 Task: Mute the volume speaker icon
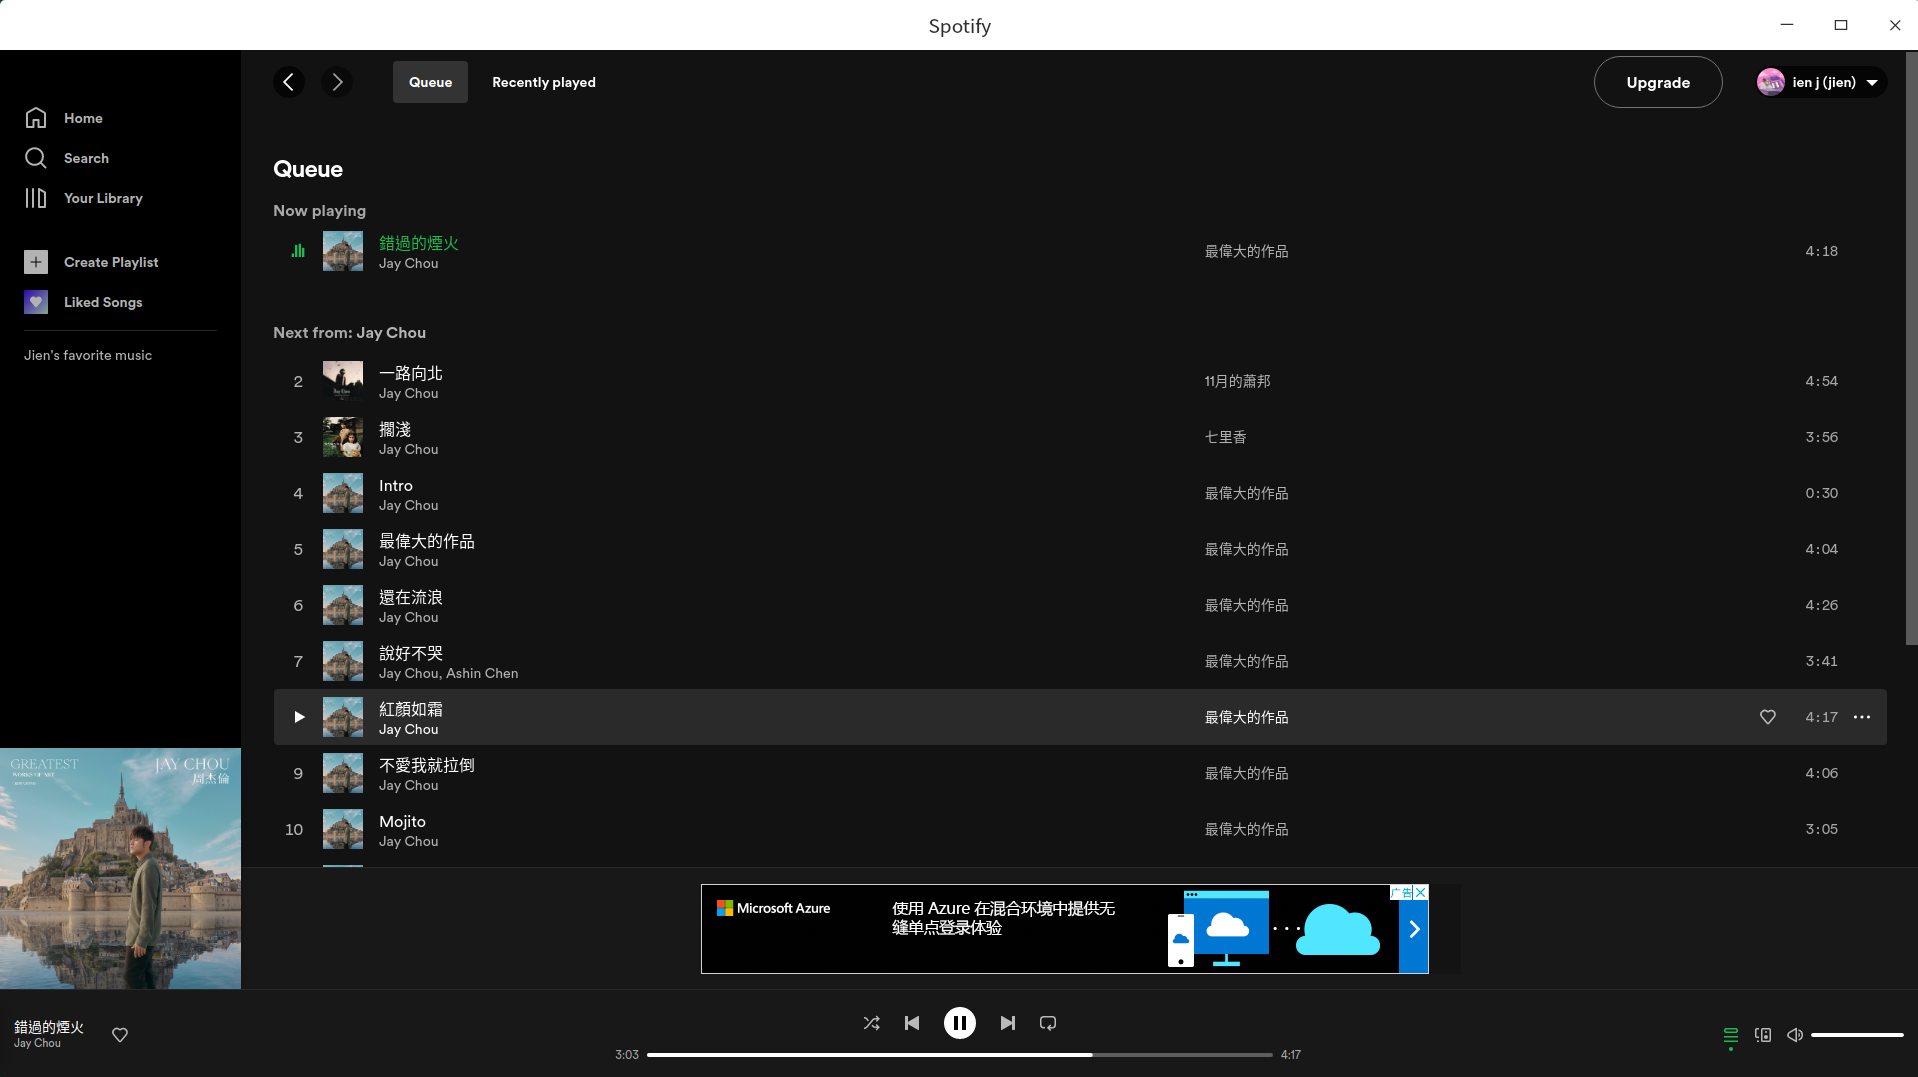click(1795, 1035)
